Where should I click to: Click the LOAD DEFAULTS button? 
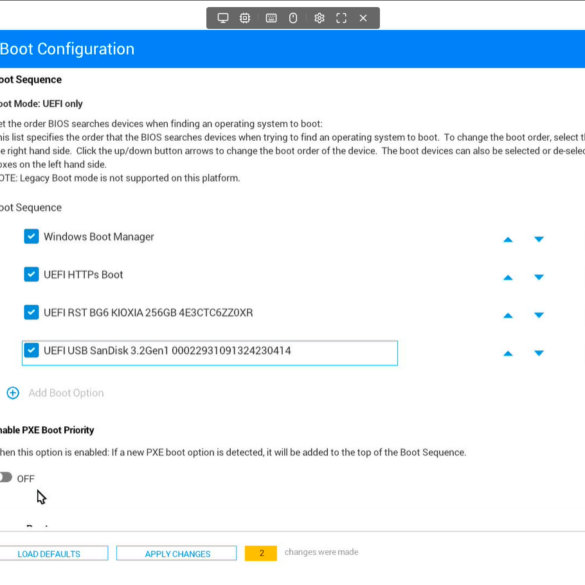click(54, 553)
